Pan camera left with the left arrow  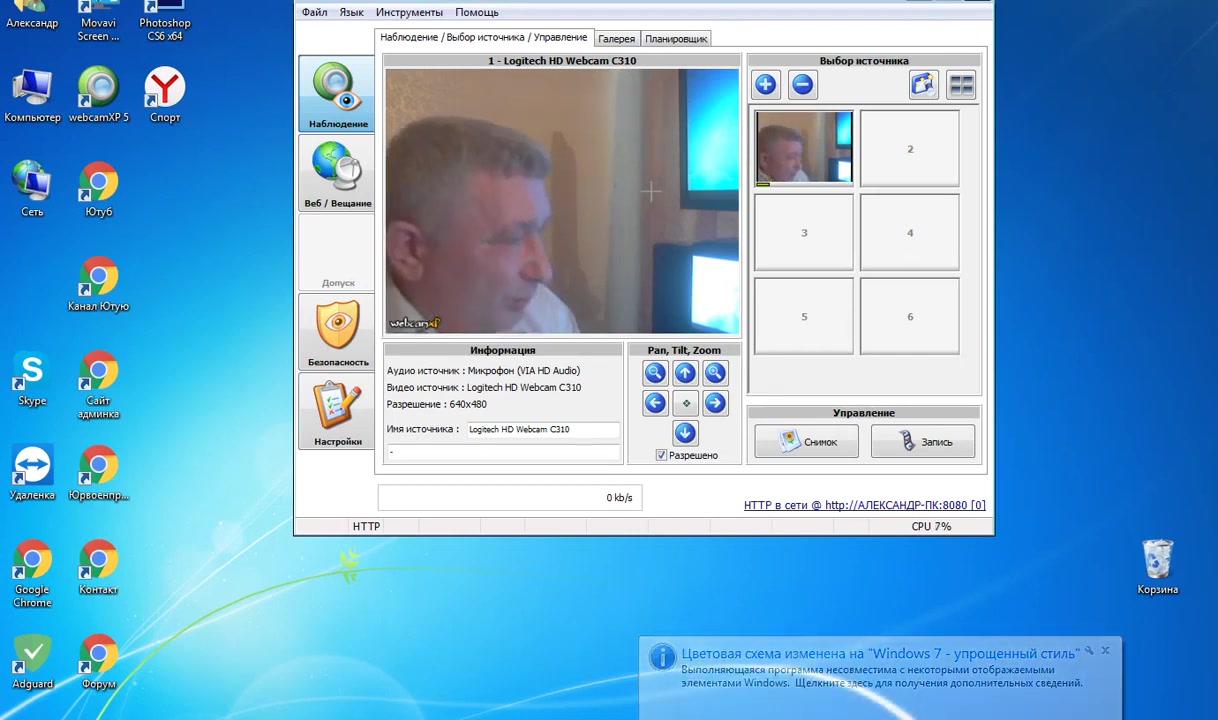(x=655, y=403)
